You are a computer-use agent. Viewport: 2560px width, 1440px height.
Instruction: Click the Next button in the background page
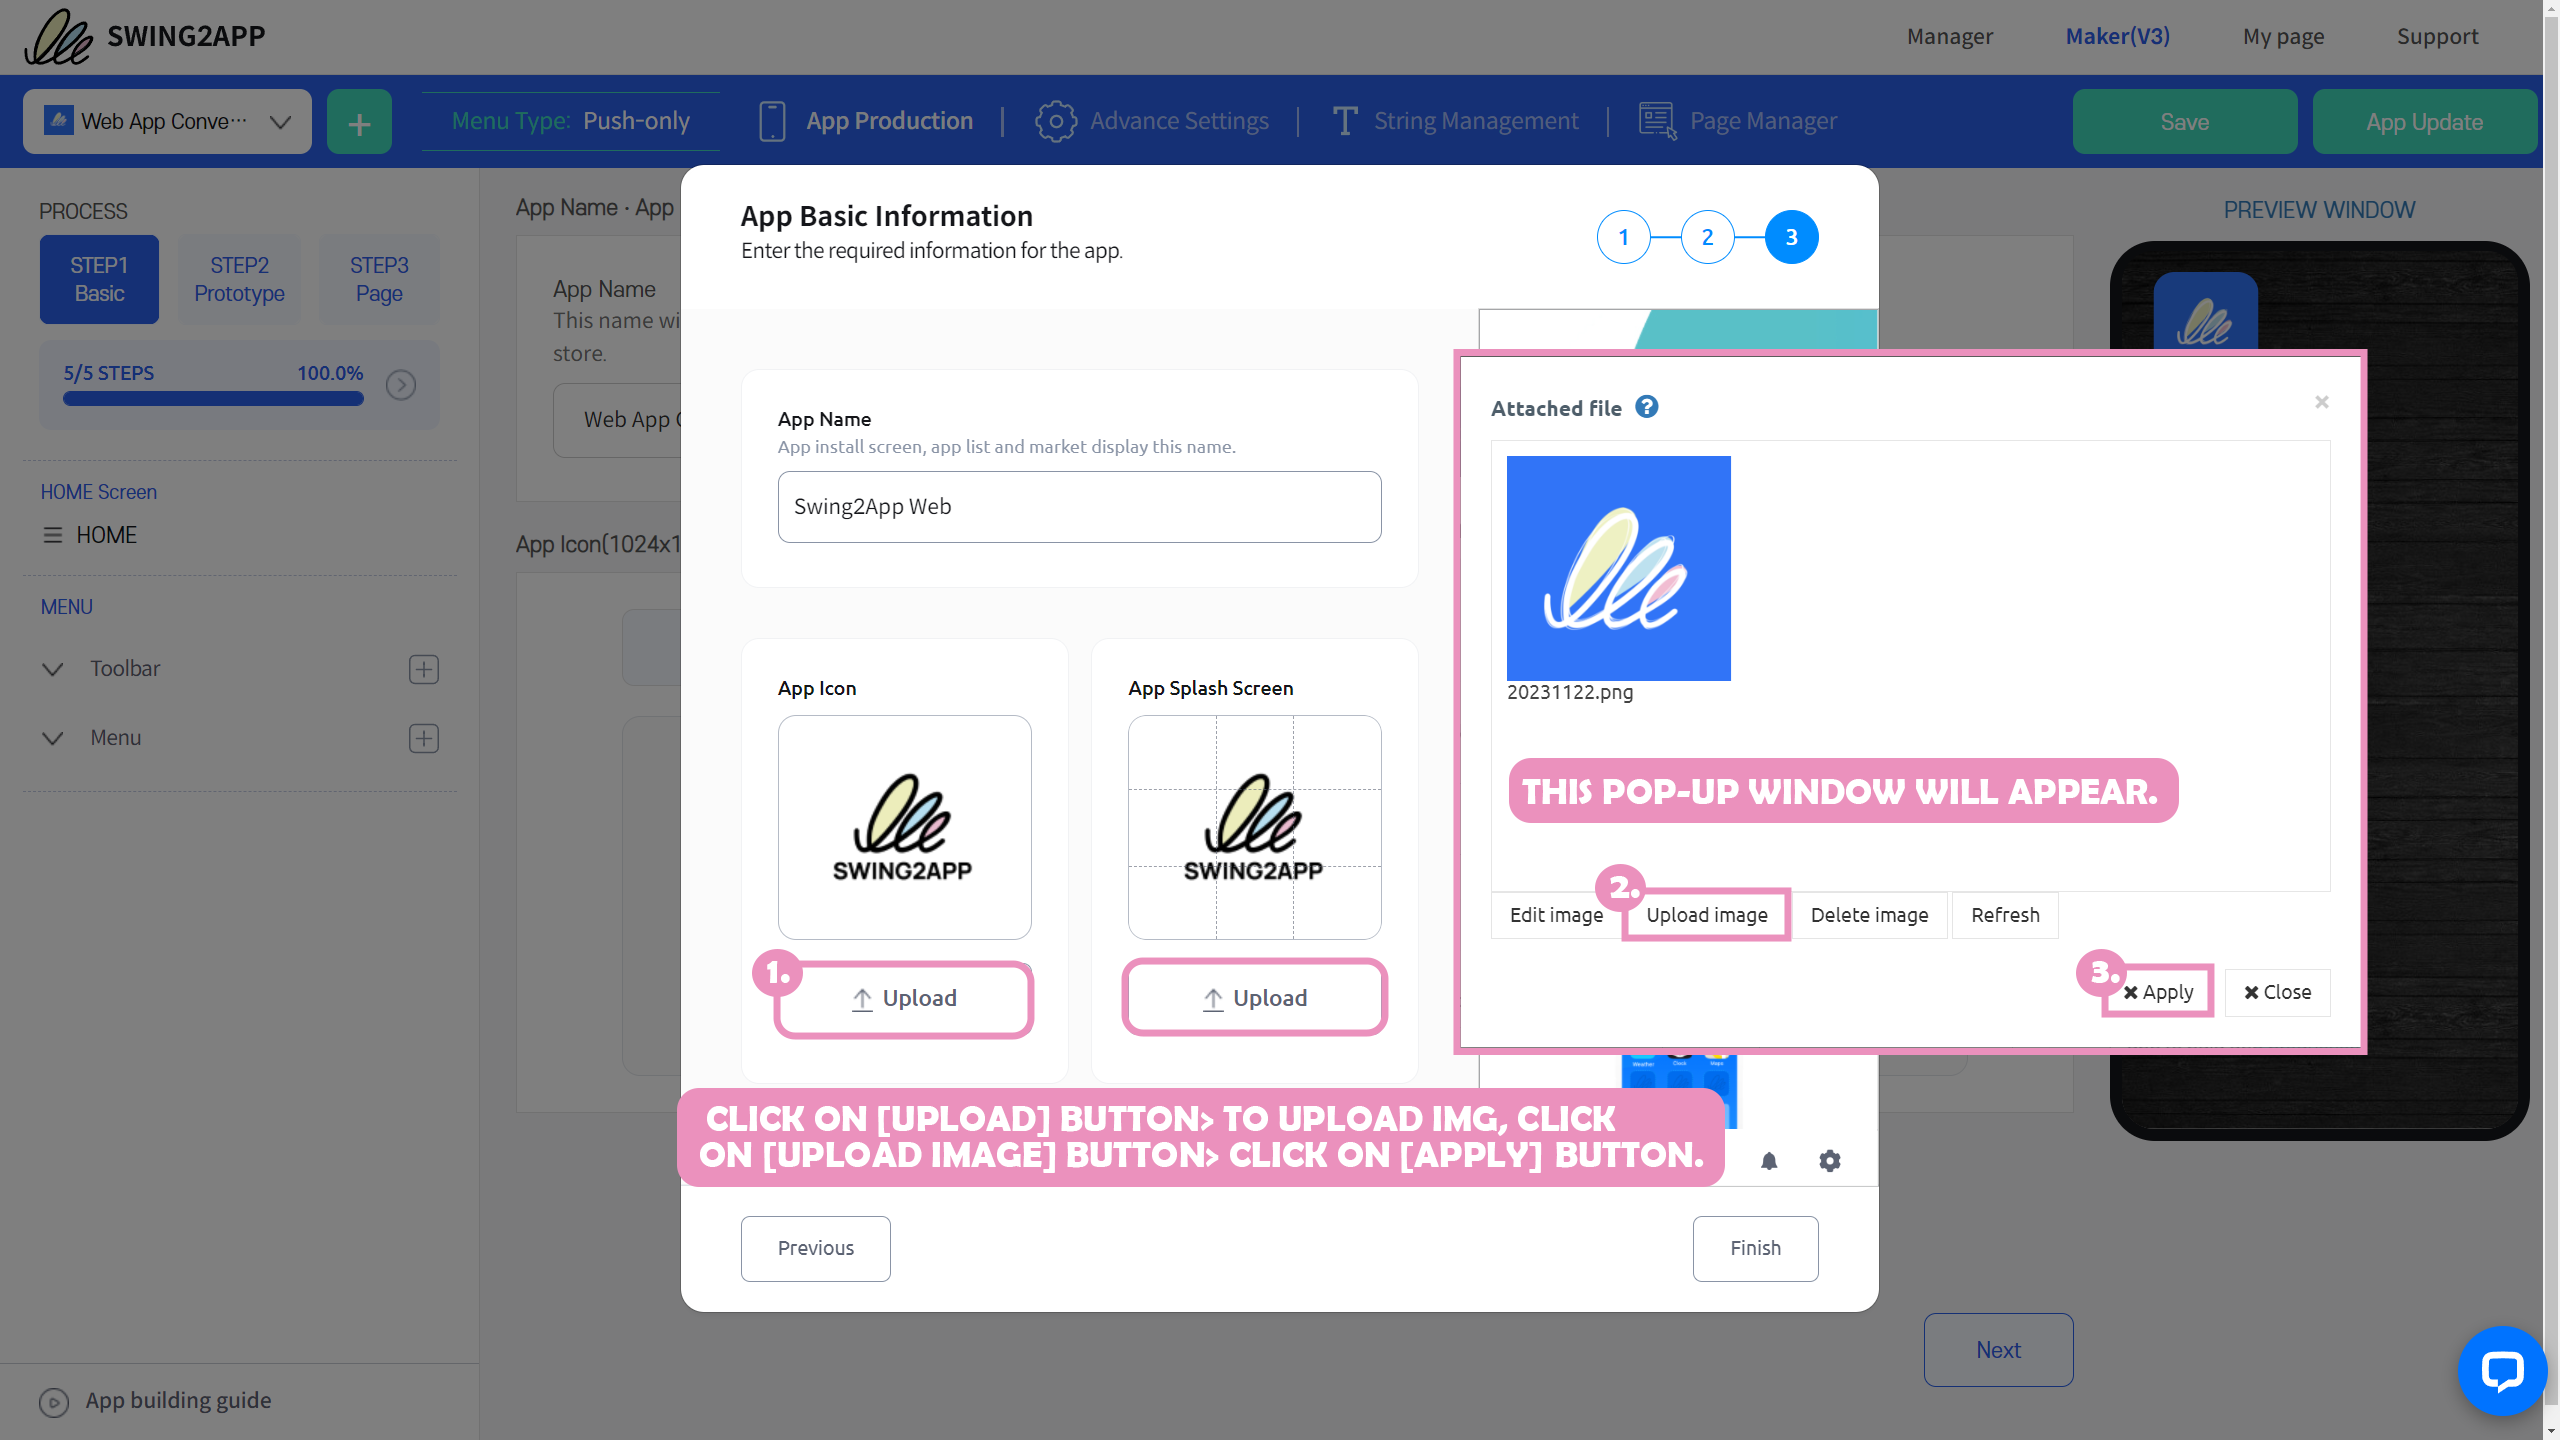pyautogui.click(x=1998, y=1350)
